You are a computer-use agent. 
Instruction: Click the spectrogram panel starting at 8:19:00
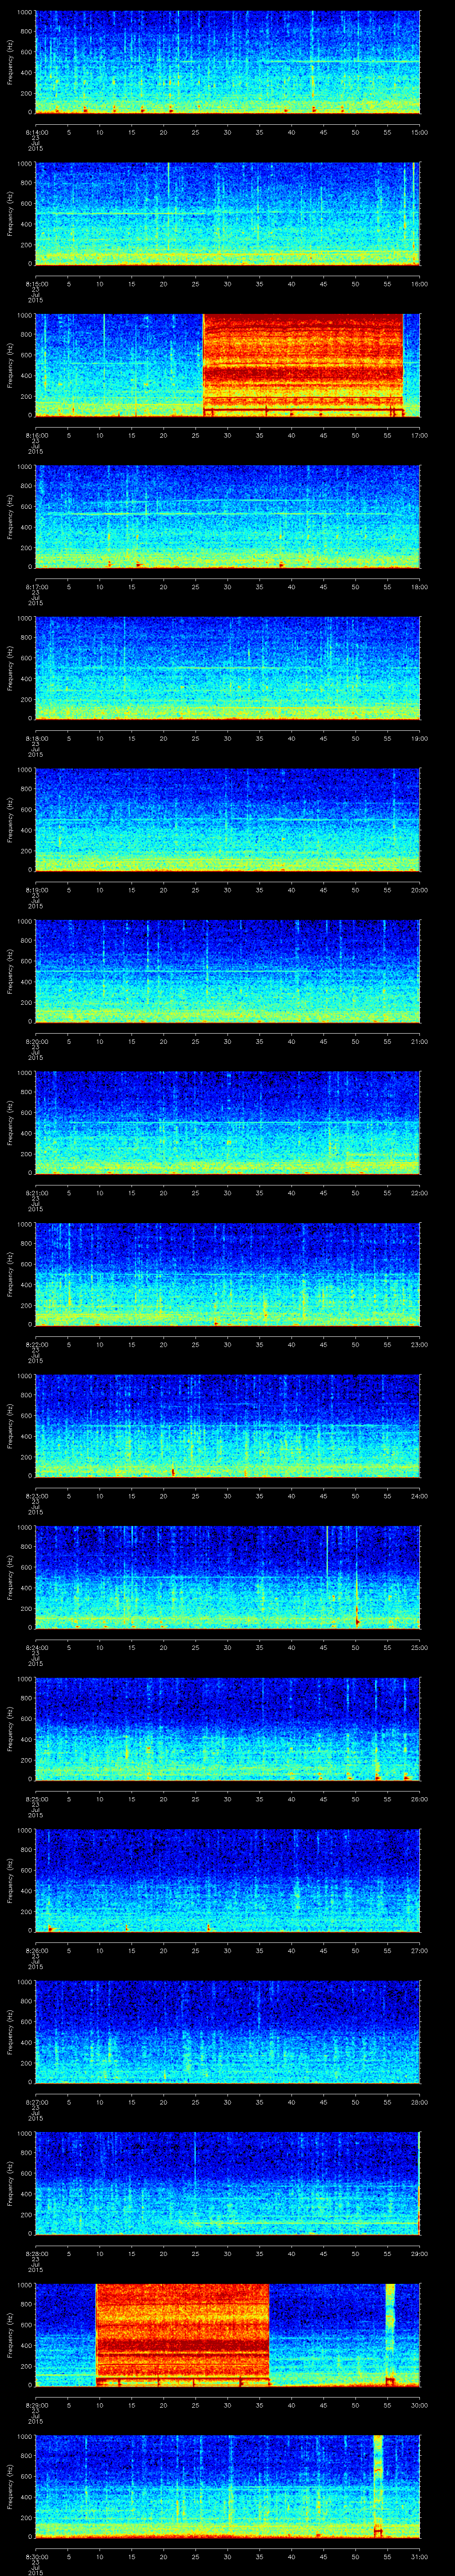(x=227, y=819)
